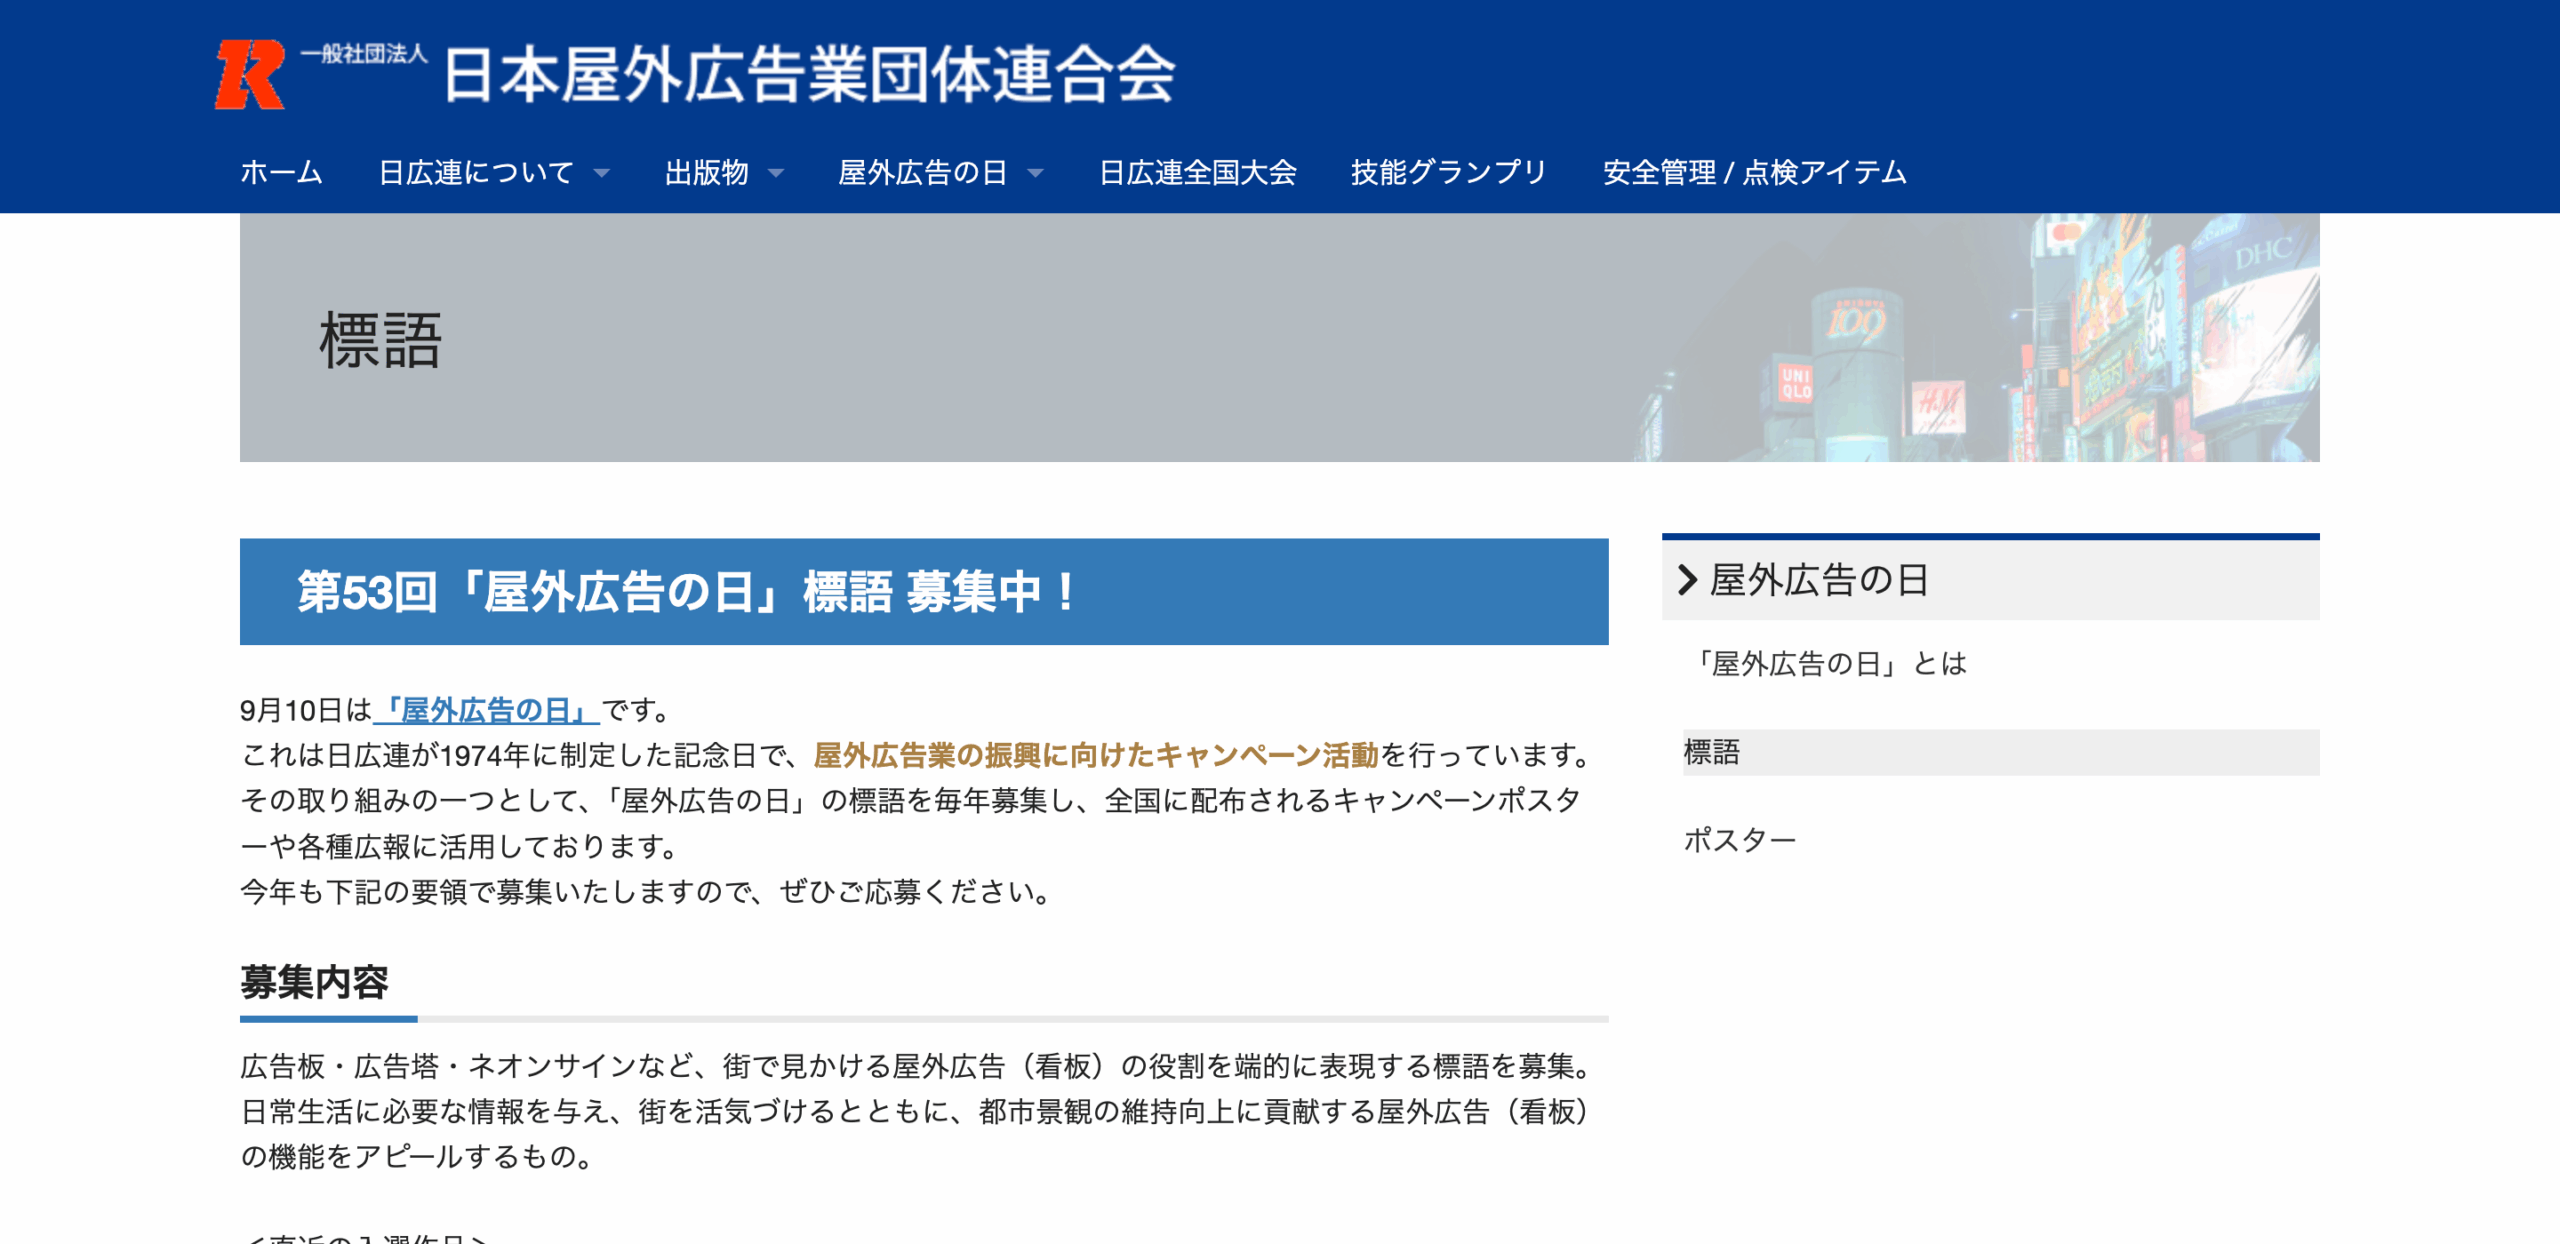Open the 出版物 menu item

pyautogui.click(x=706, y=173)
